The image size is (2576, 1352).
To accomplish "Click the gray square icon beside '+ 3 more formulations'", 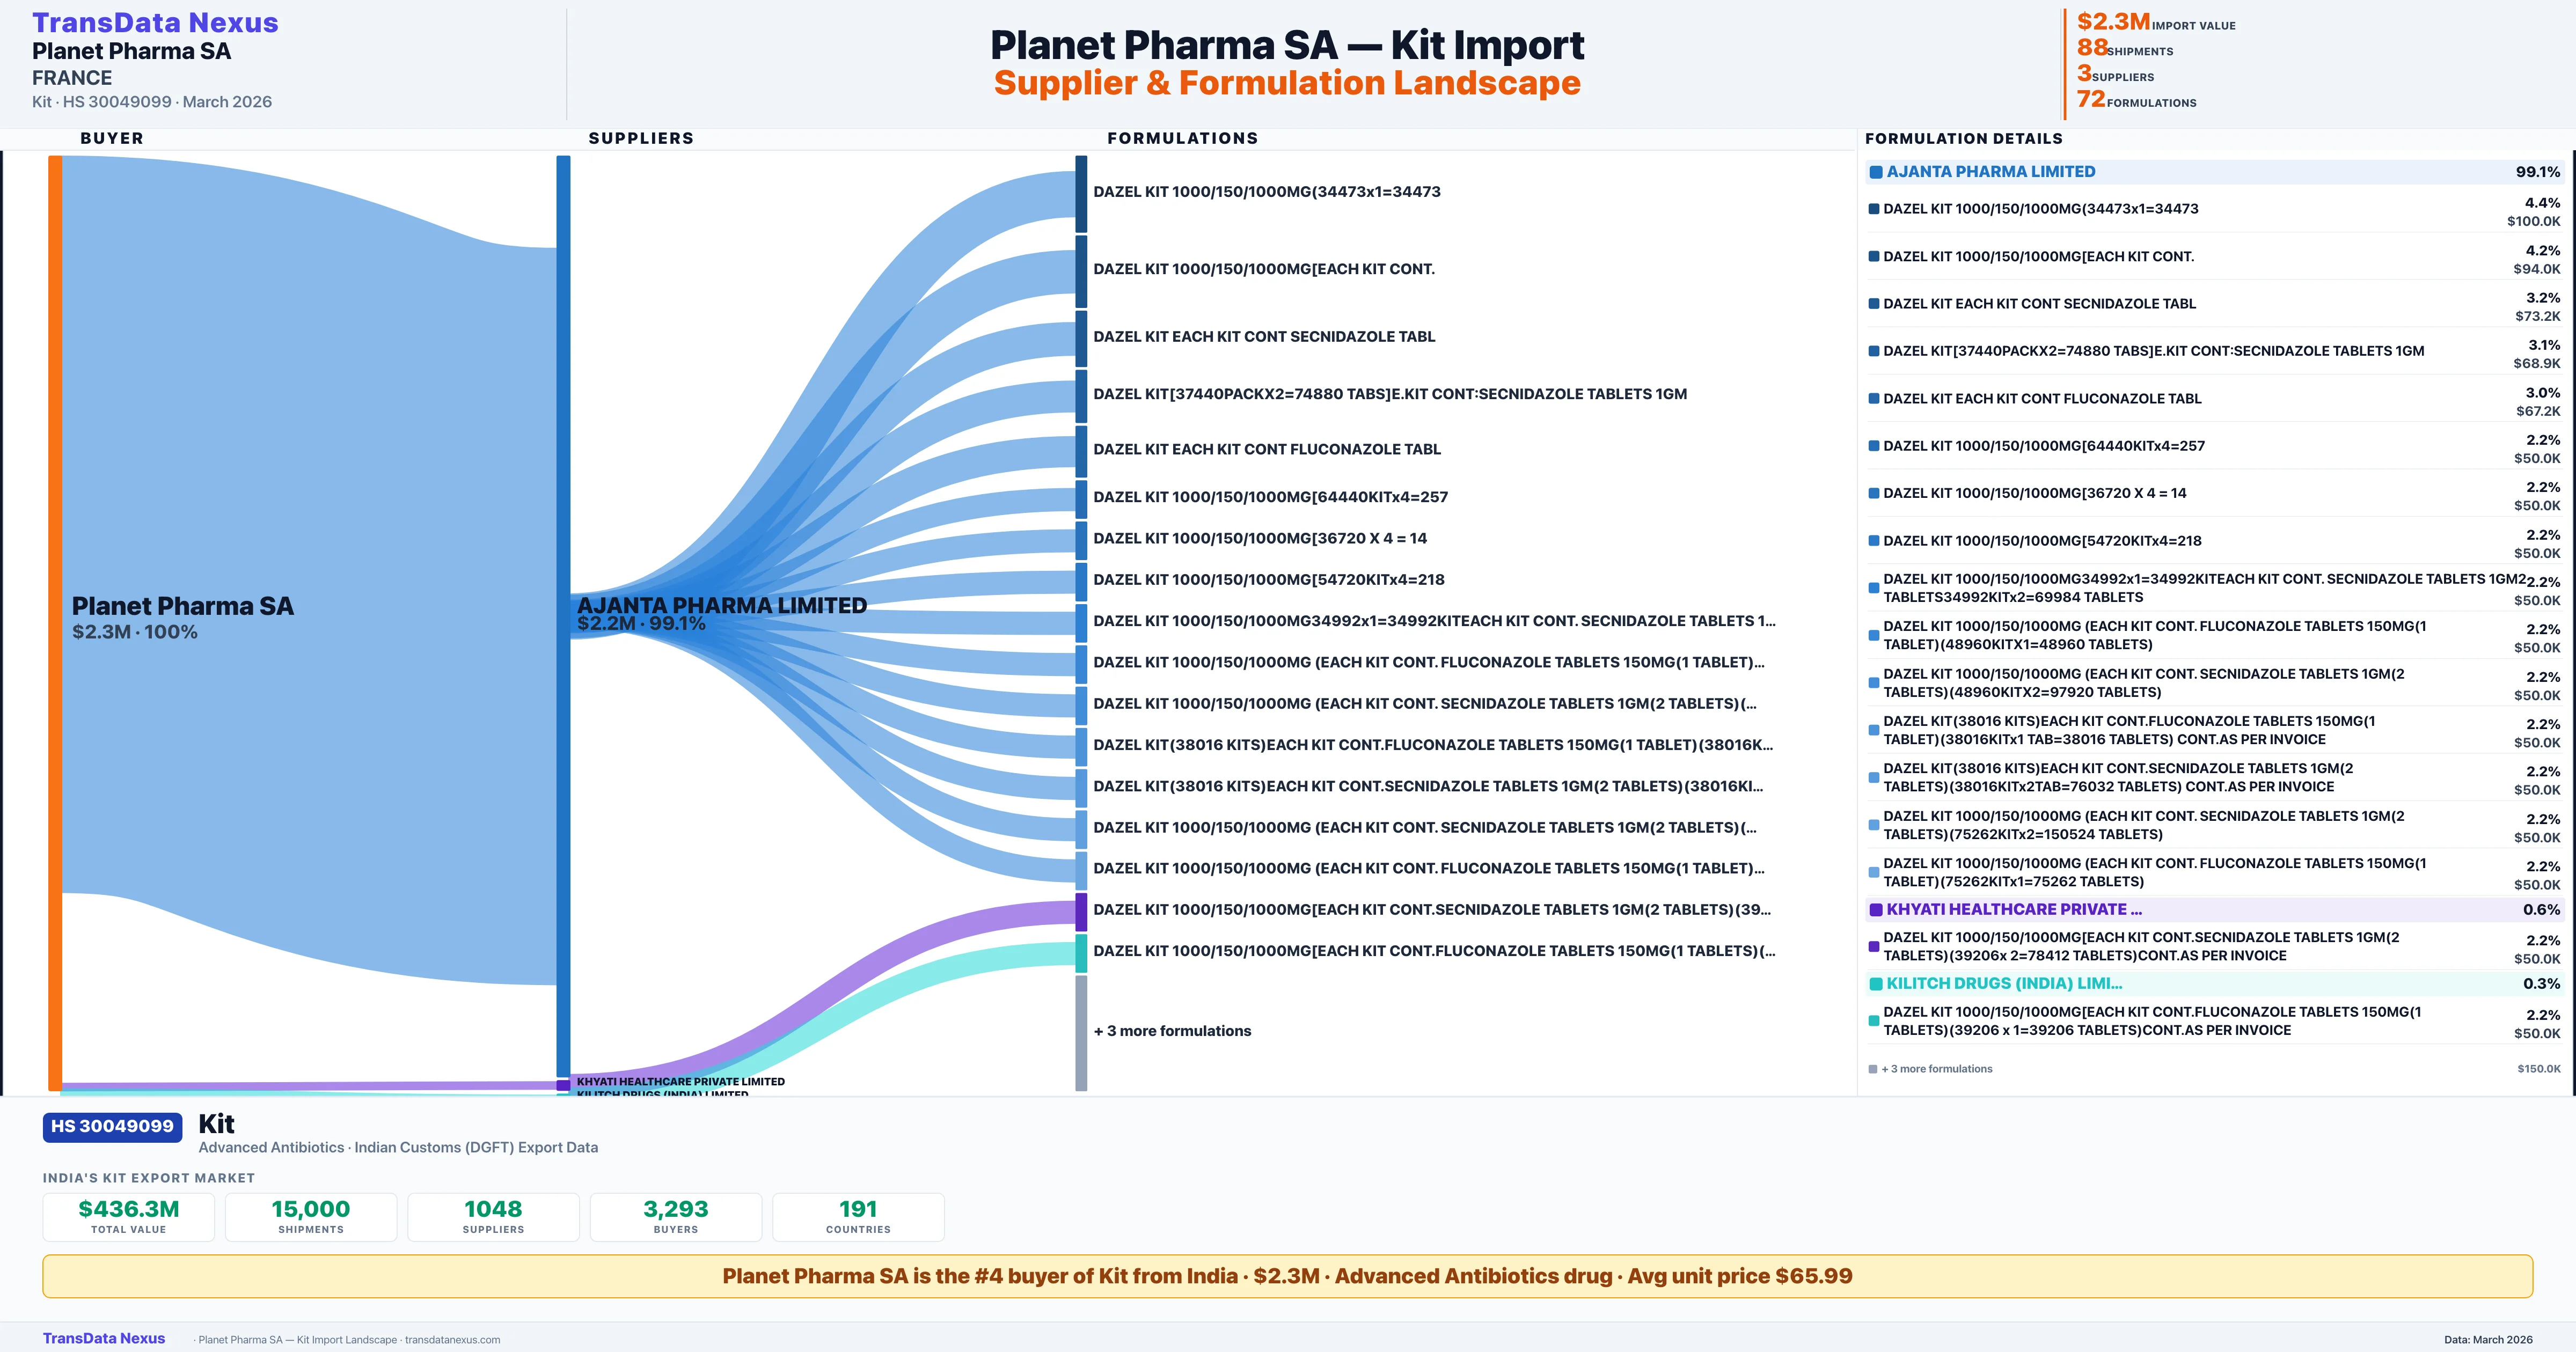I will pyautogui.click(x=1872, y=1068).
